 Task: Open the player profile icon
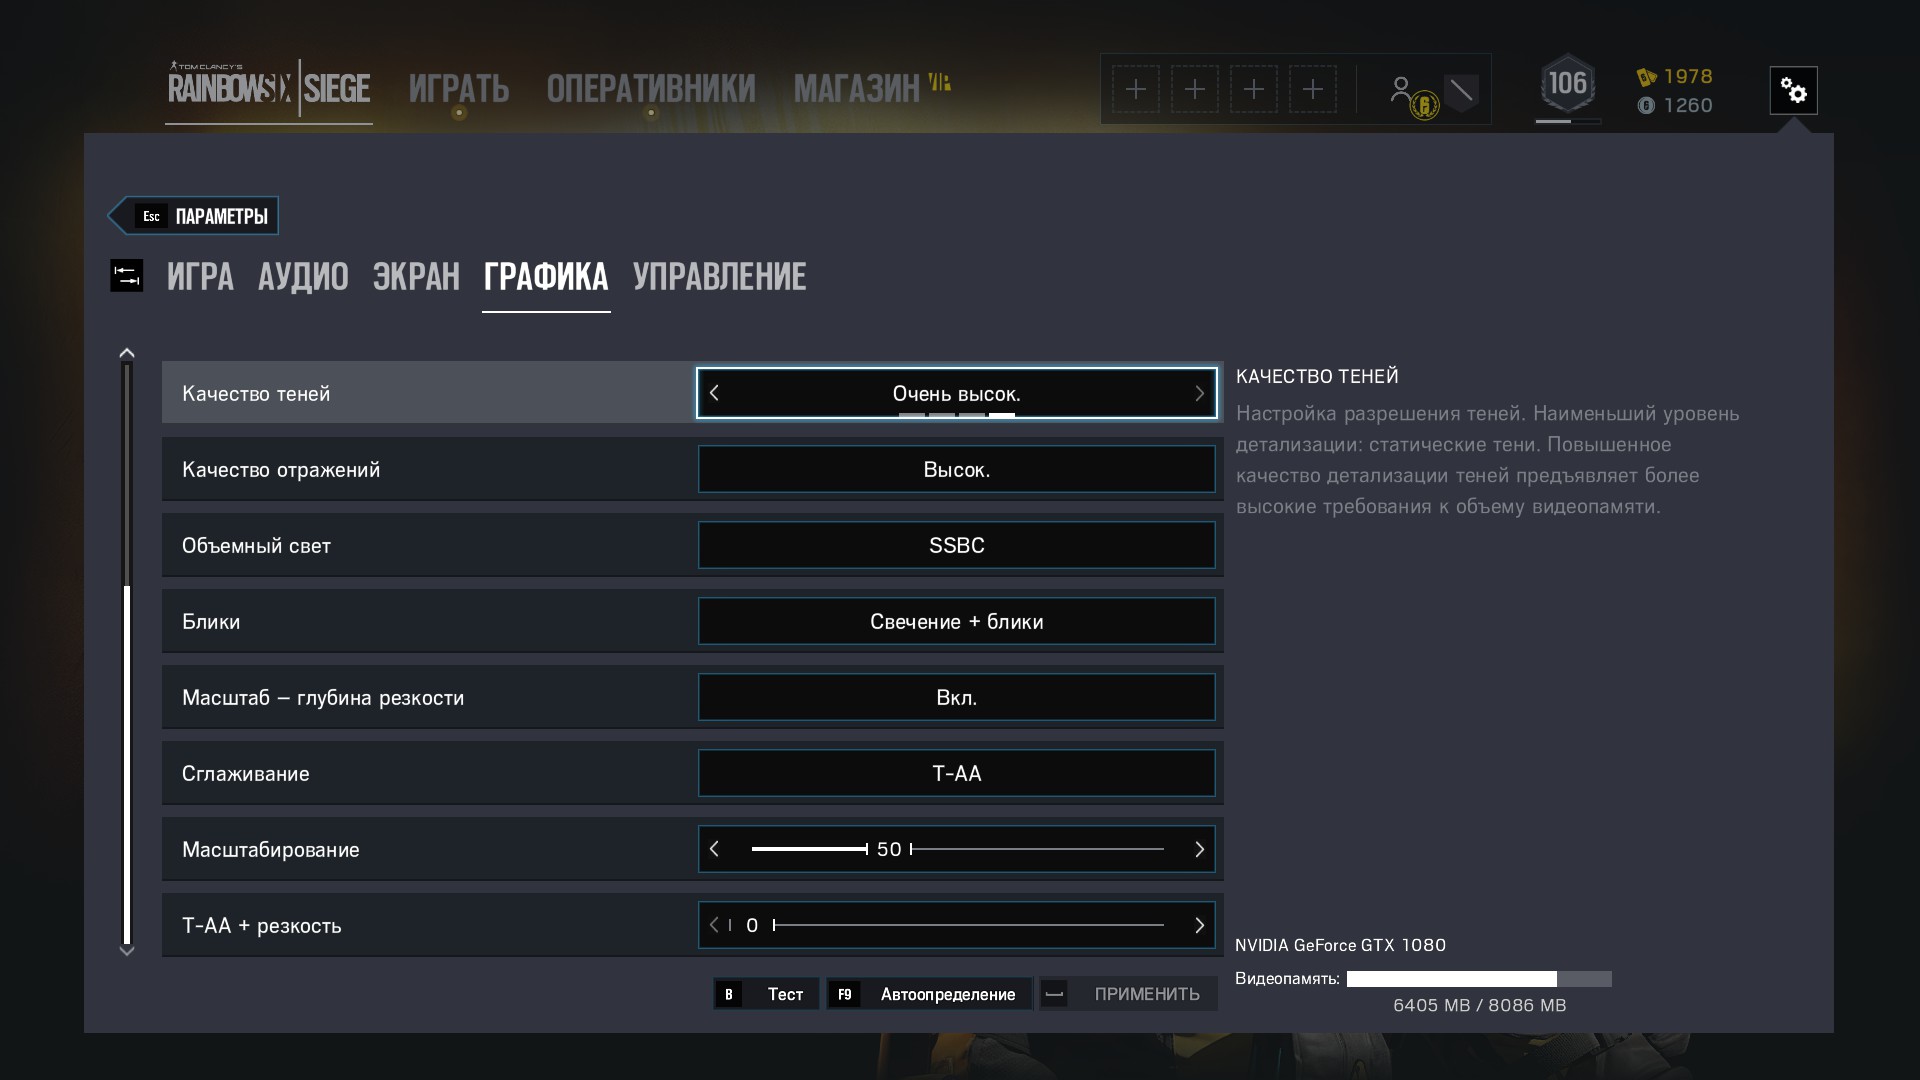pyautogui.click(x=1401, y=90)
